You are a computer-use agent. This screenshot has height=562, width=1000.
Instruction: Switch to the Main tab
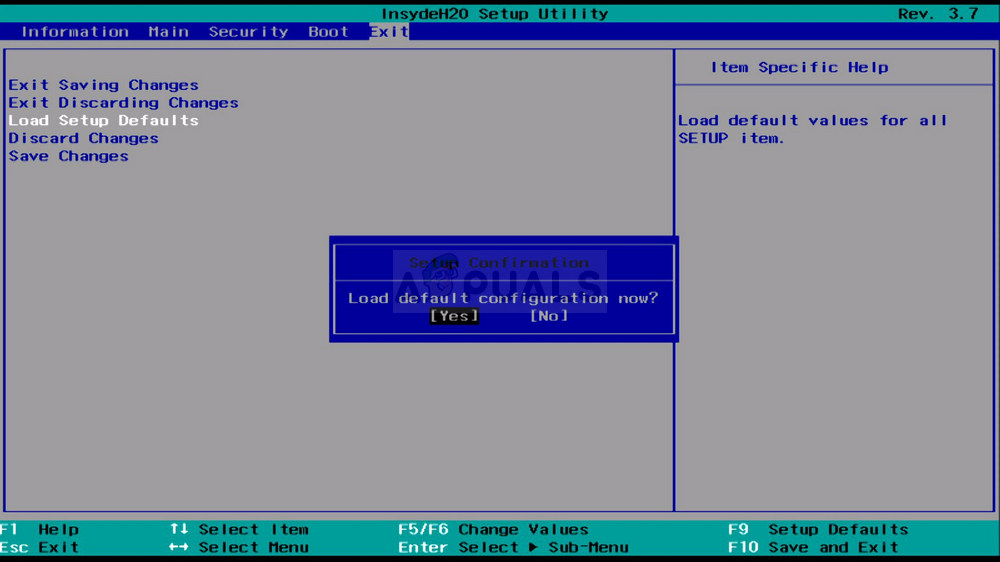[168, 31]
